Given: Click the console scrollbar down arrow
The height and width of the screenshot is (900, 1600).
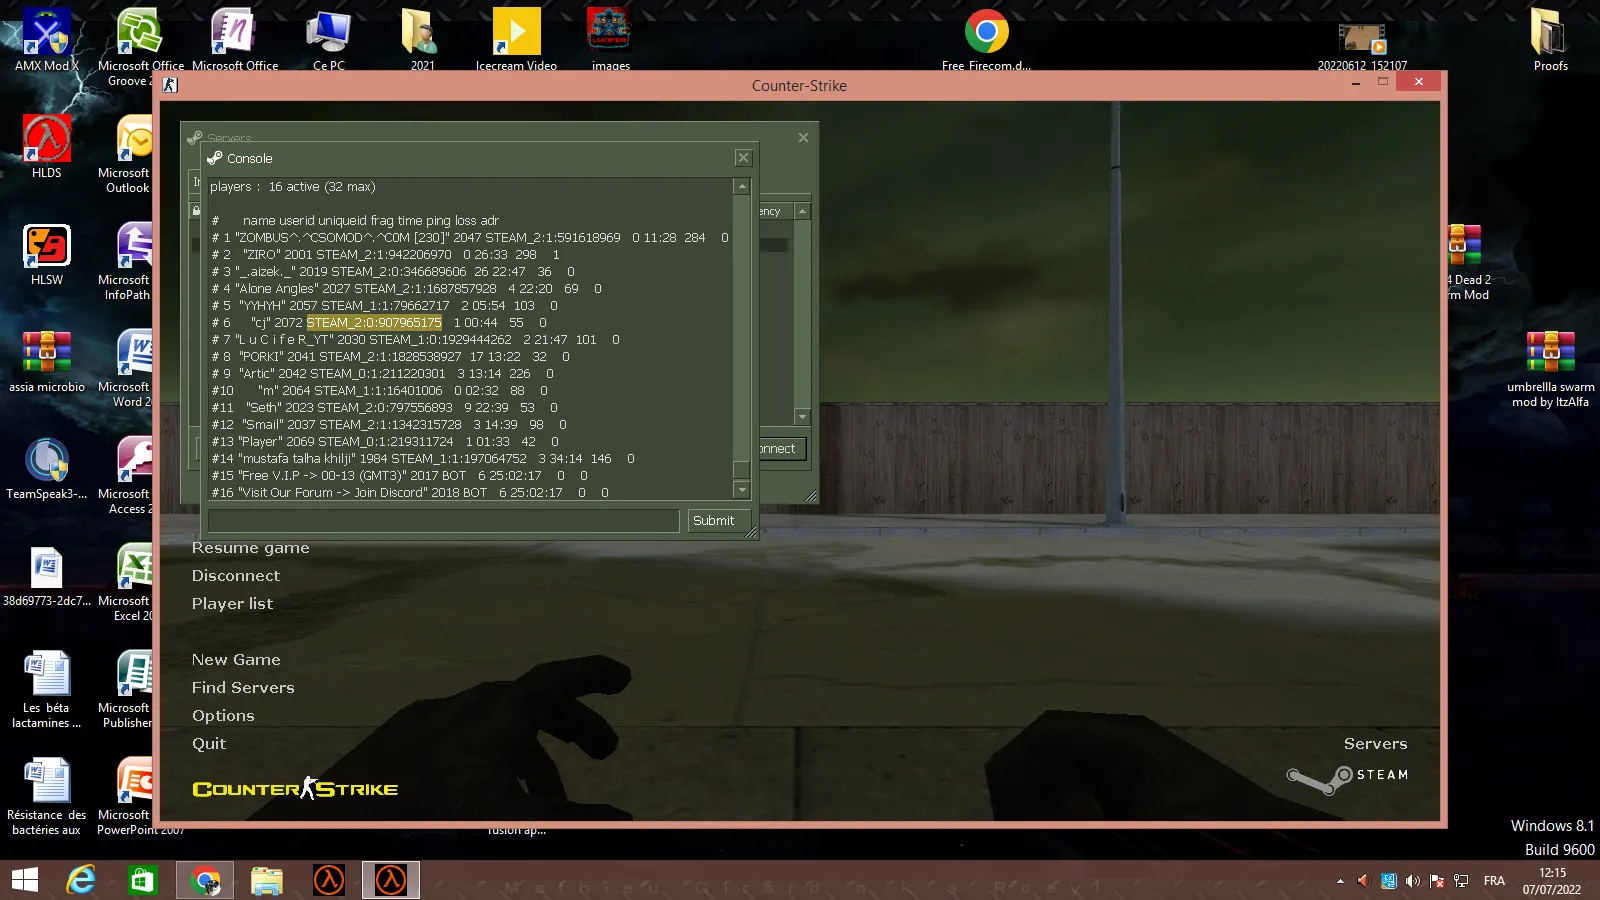Looking at the screenshot, I should pyautogui.click(x=742, y=490).
